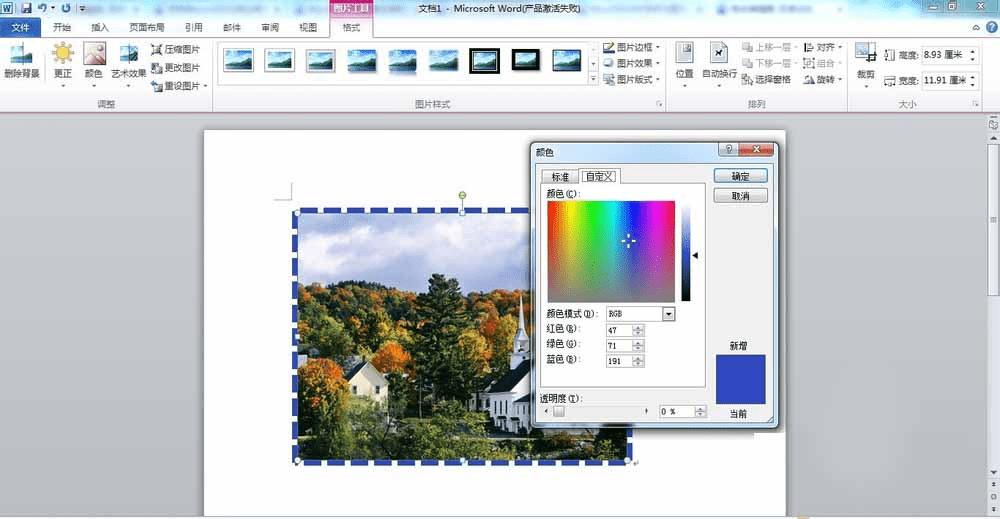Open Picture Styles dialog launcher
This screenshot has height=519, width=1000.
[x=659, y=104]
